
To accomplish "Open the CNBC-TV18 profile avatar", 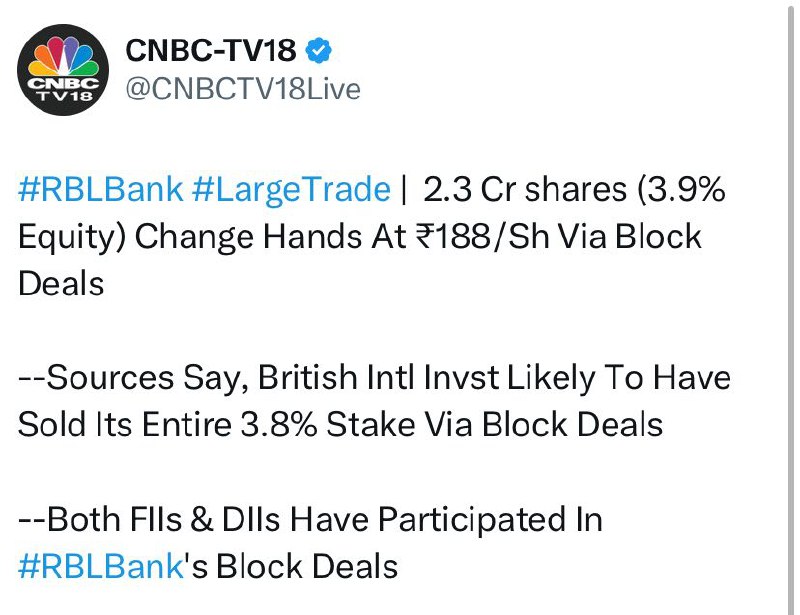I will [63, 70].
